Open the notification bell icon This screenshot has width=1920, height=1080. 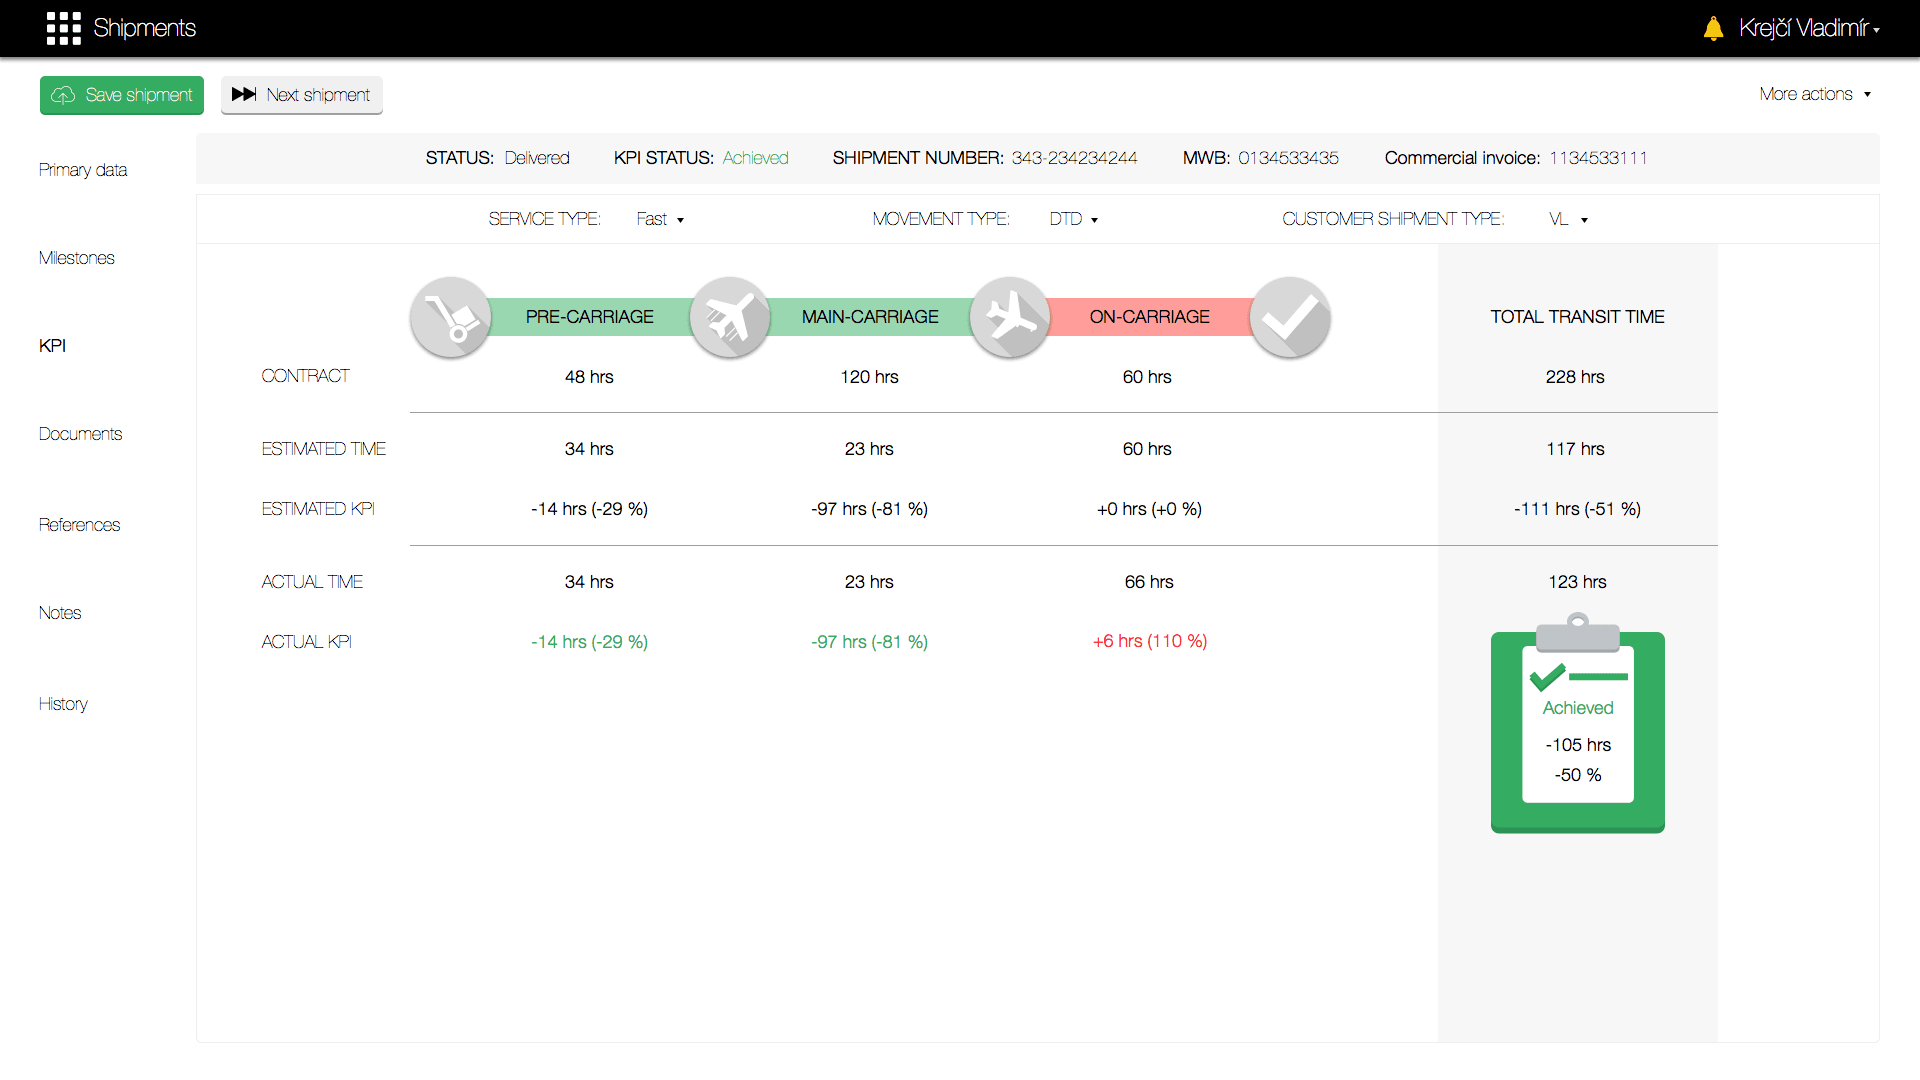coord(1714,28)
